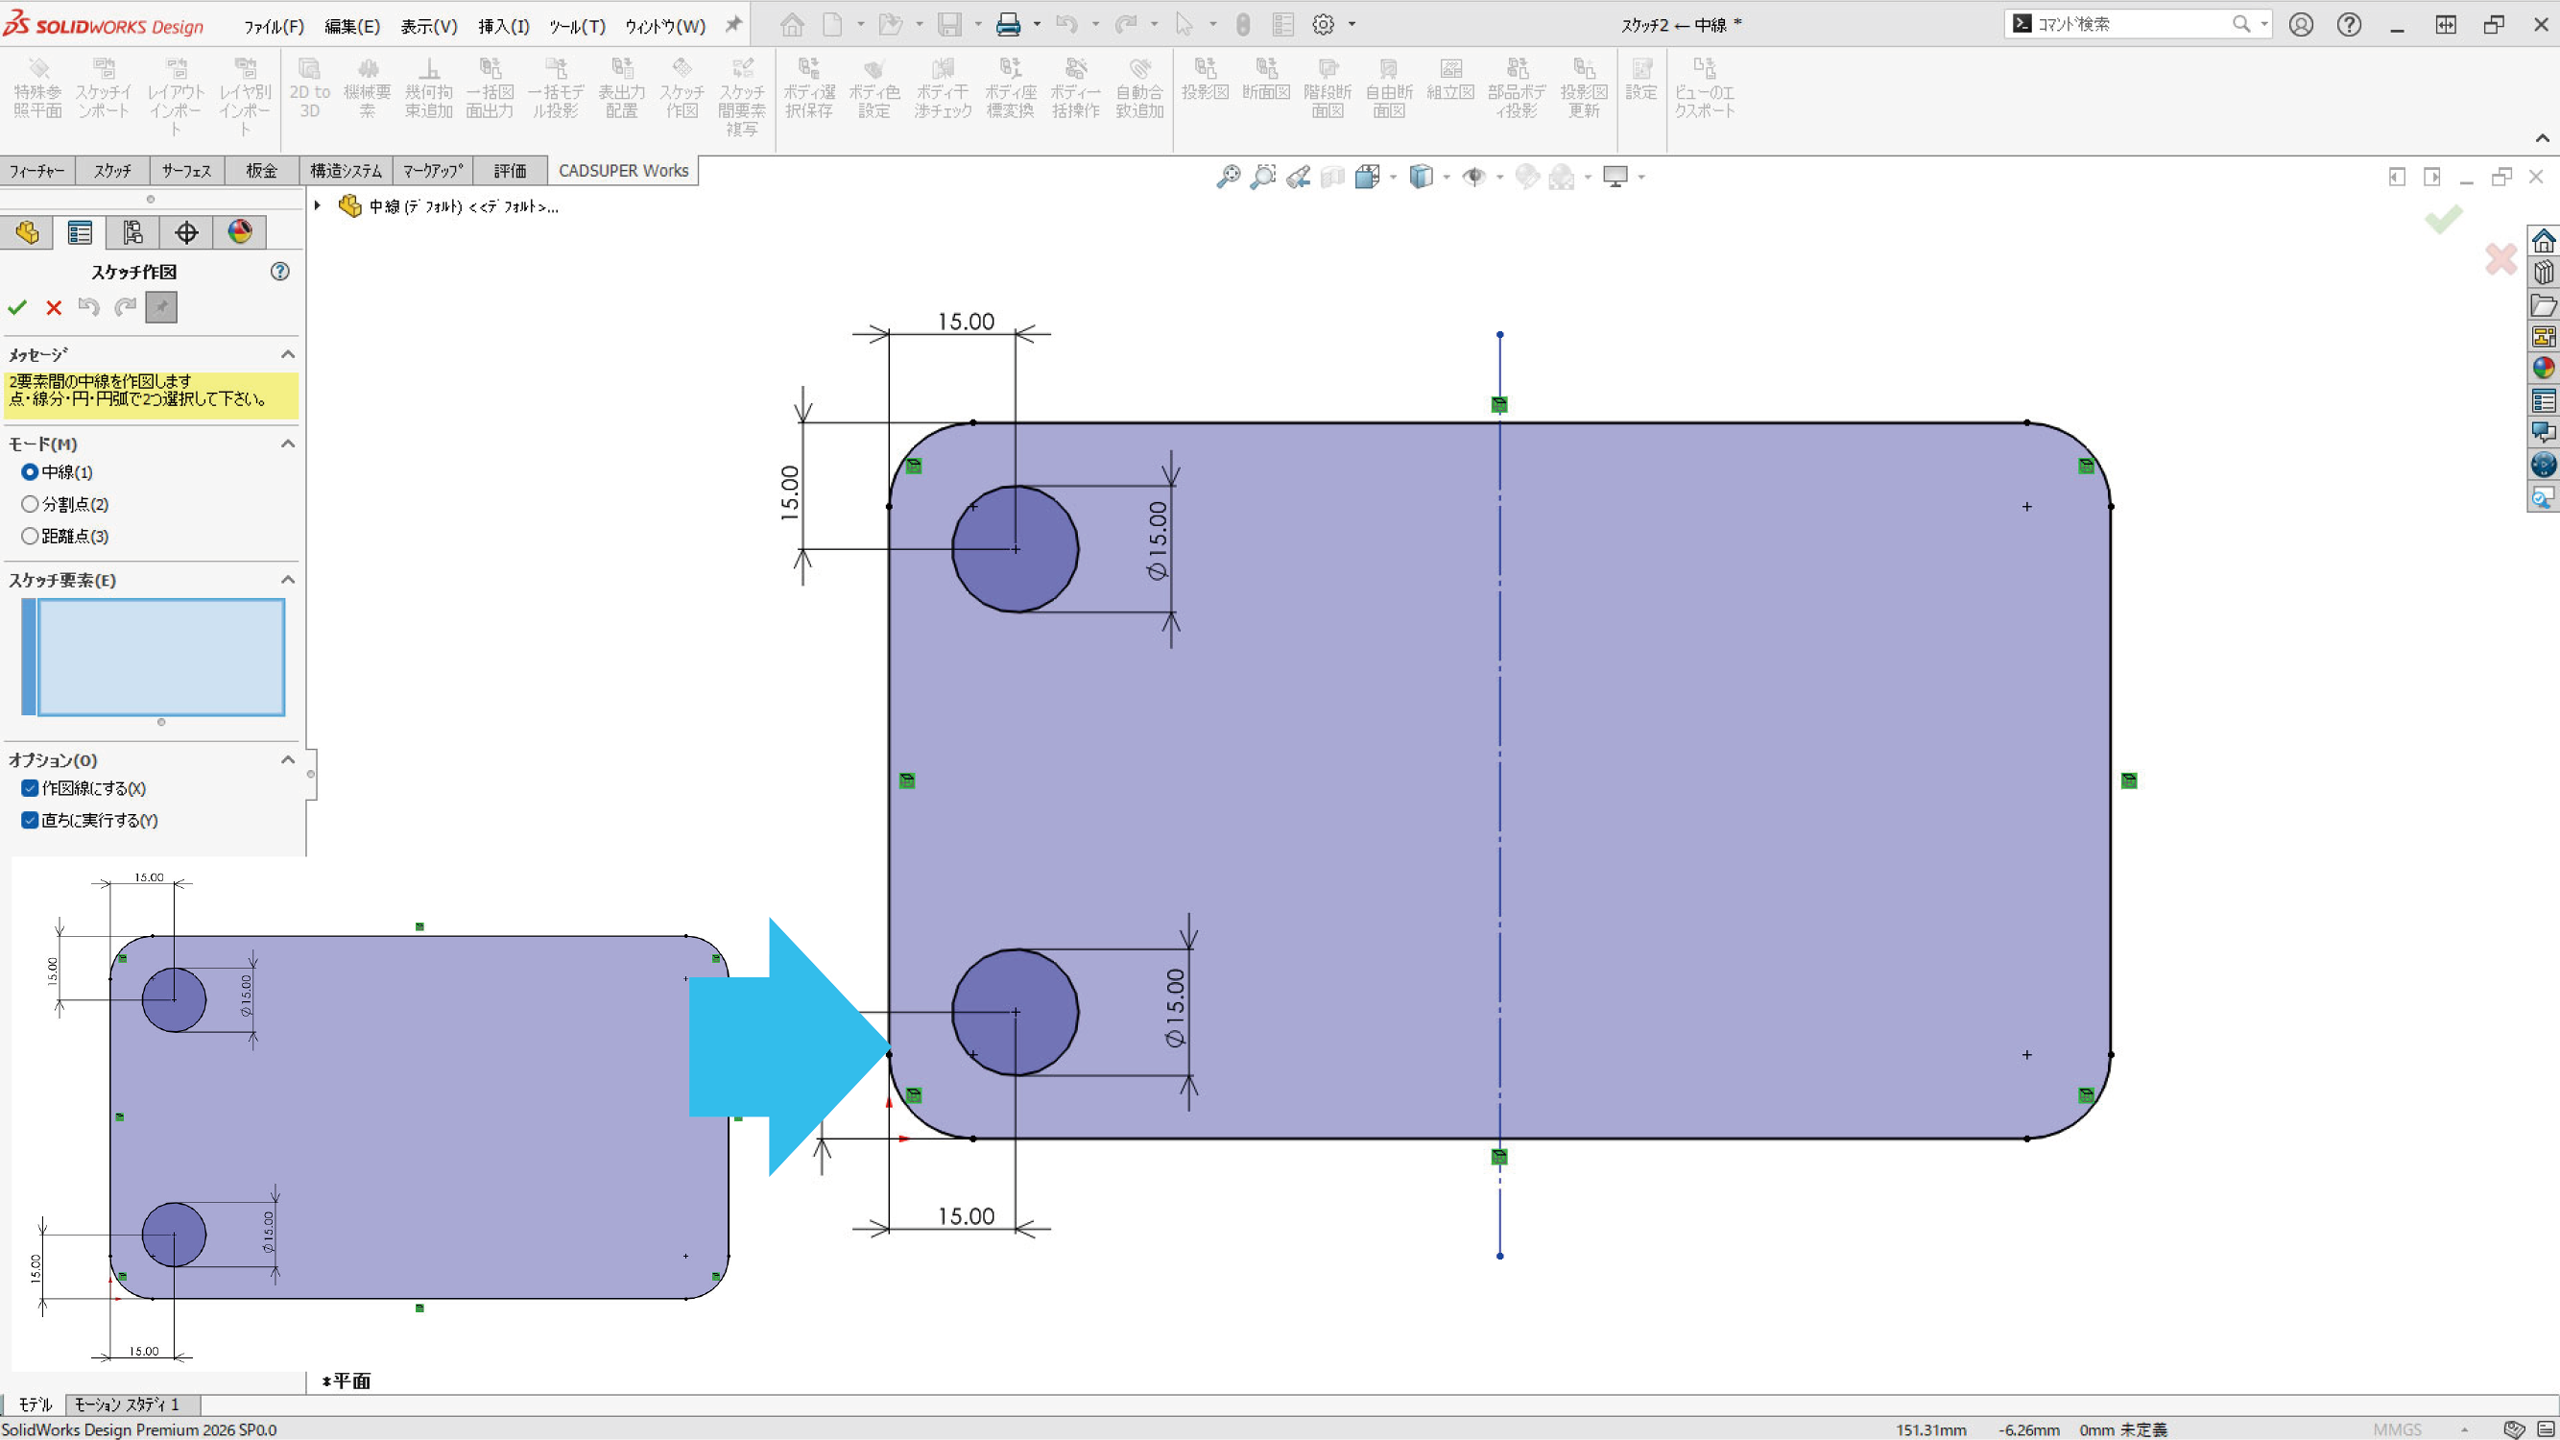
Task: Switch to the 板金 tab
Action: [261, 171]
